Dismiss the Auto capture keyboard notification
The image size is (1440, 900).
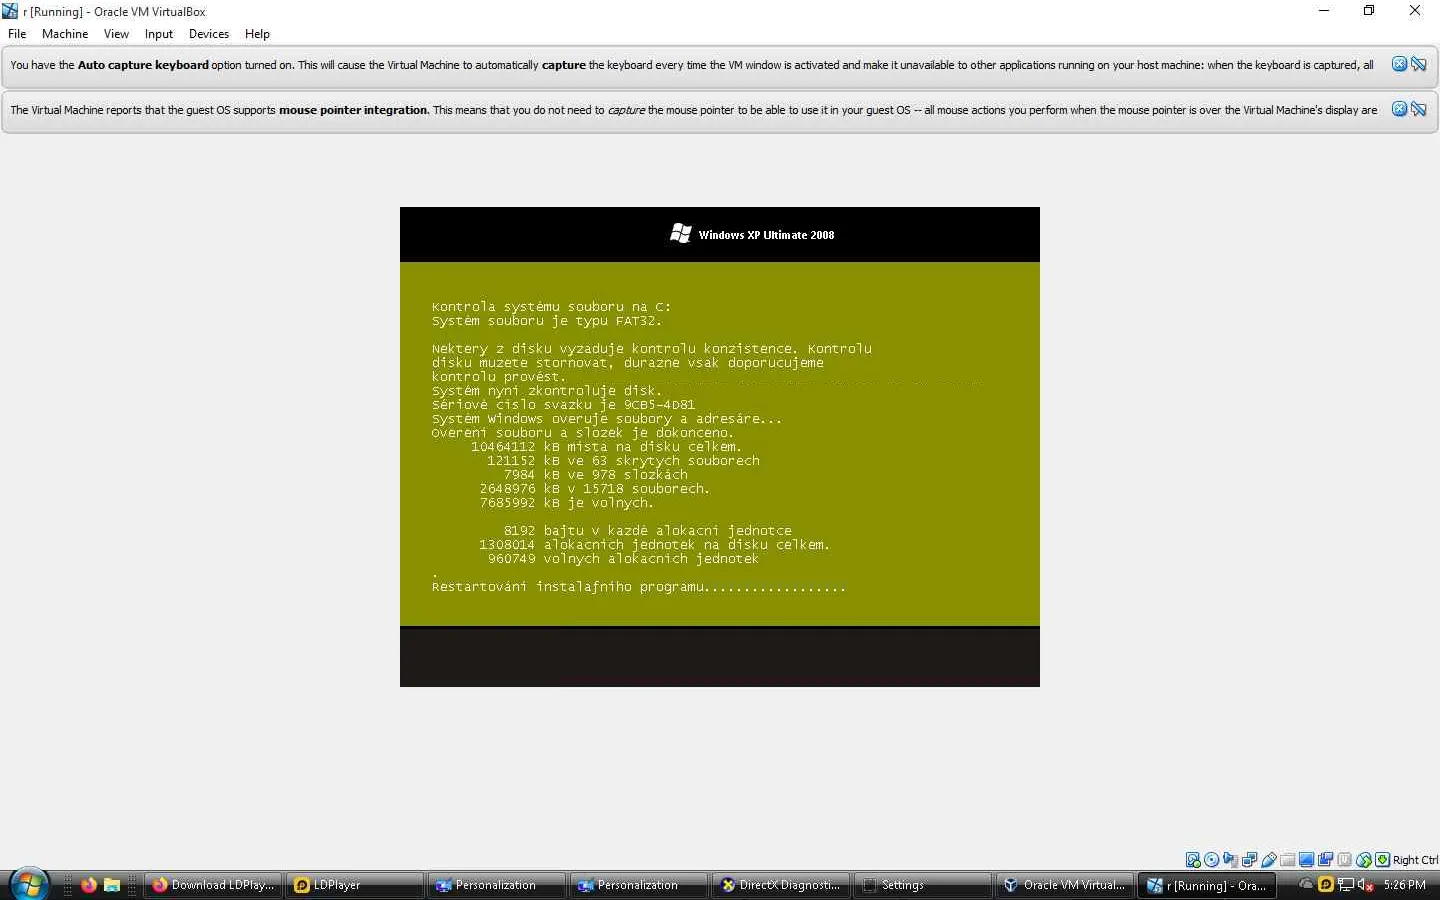tap(1400, 64)
